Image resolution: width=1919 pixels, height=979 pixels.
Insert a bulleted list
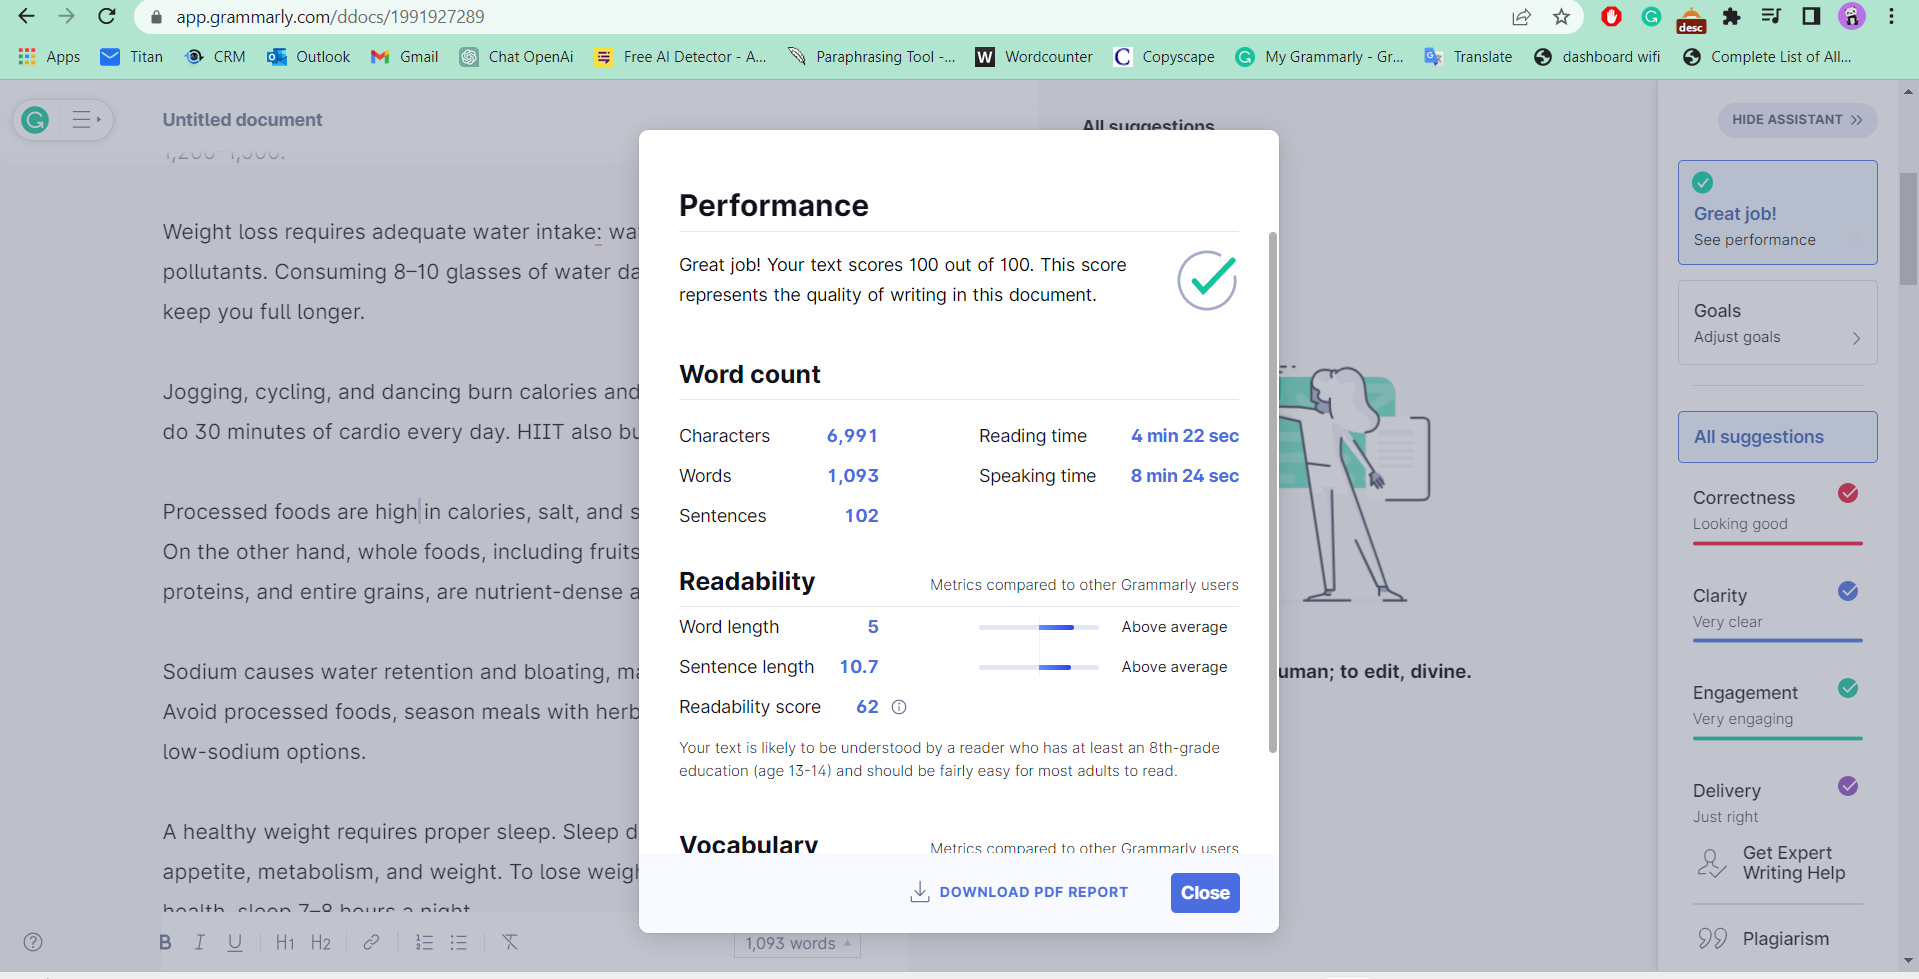pos(459,942)
